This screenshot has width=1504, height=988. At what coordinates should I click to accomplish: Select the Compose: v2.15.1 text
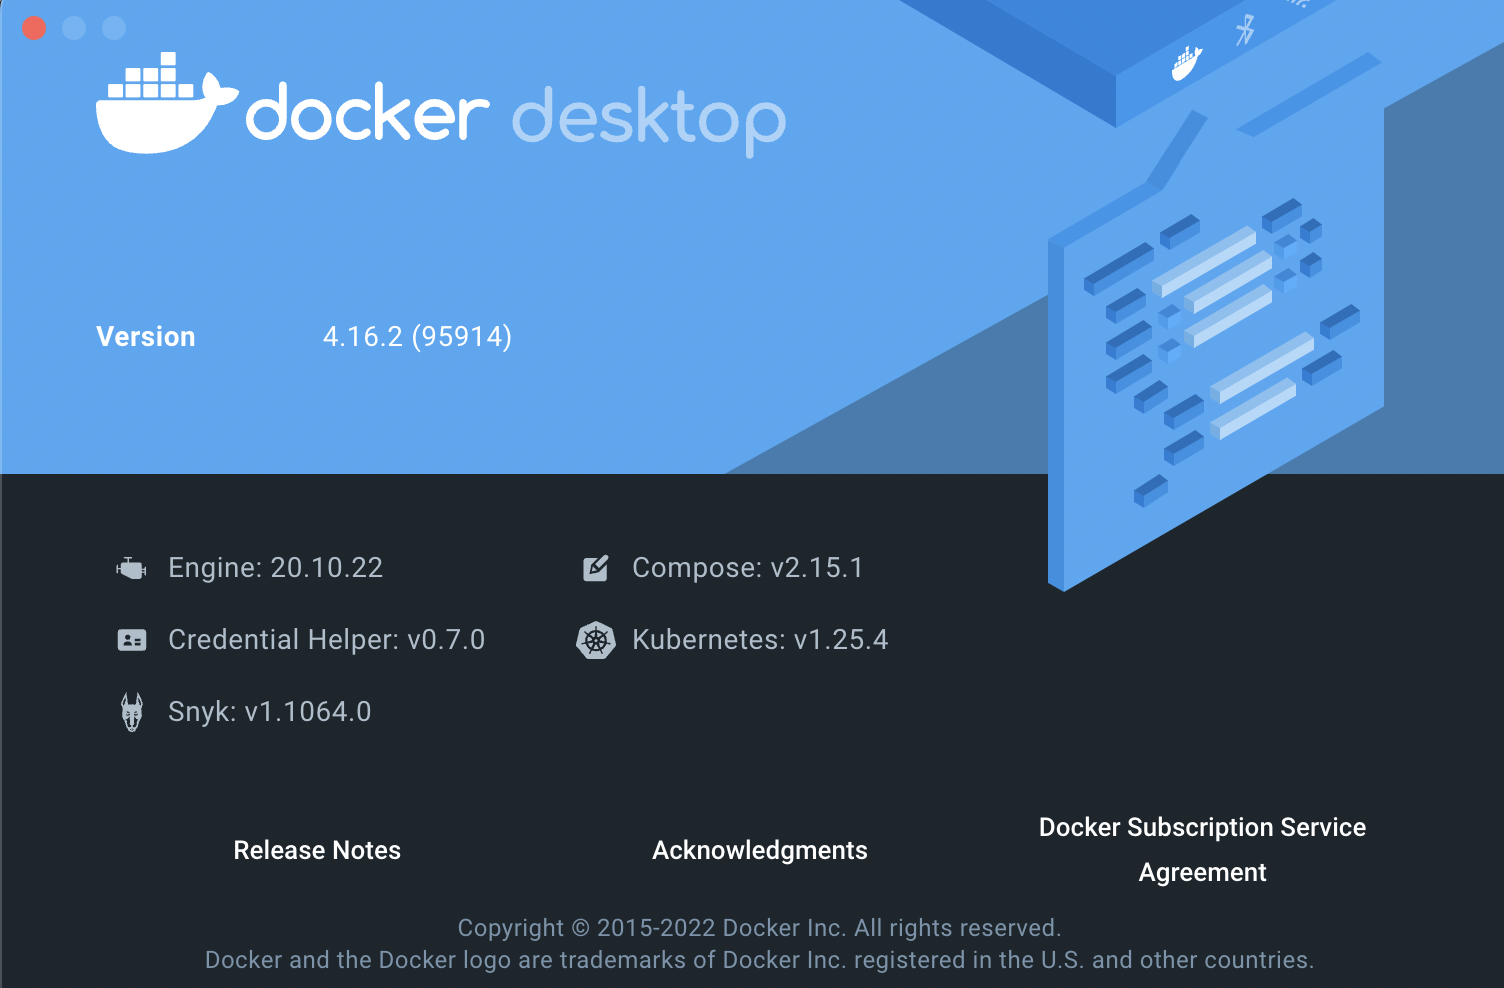[x=746, y=567]
